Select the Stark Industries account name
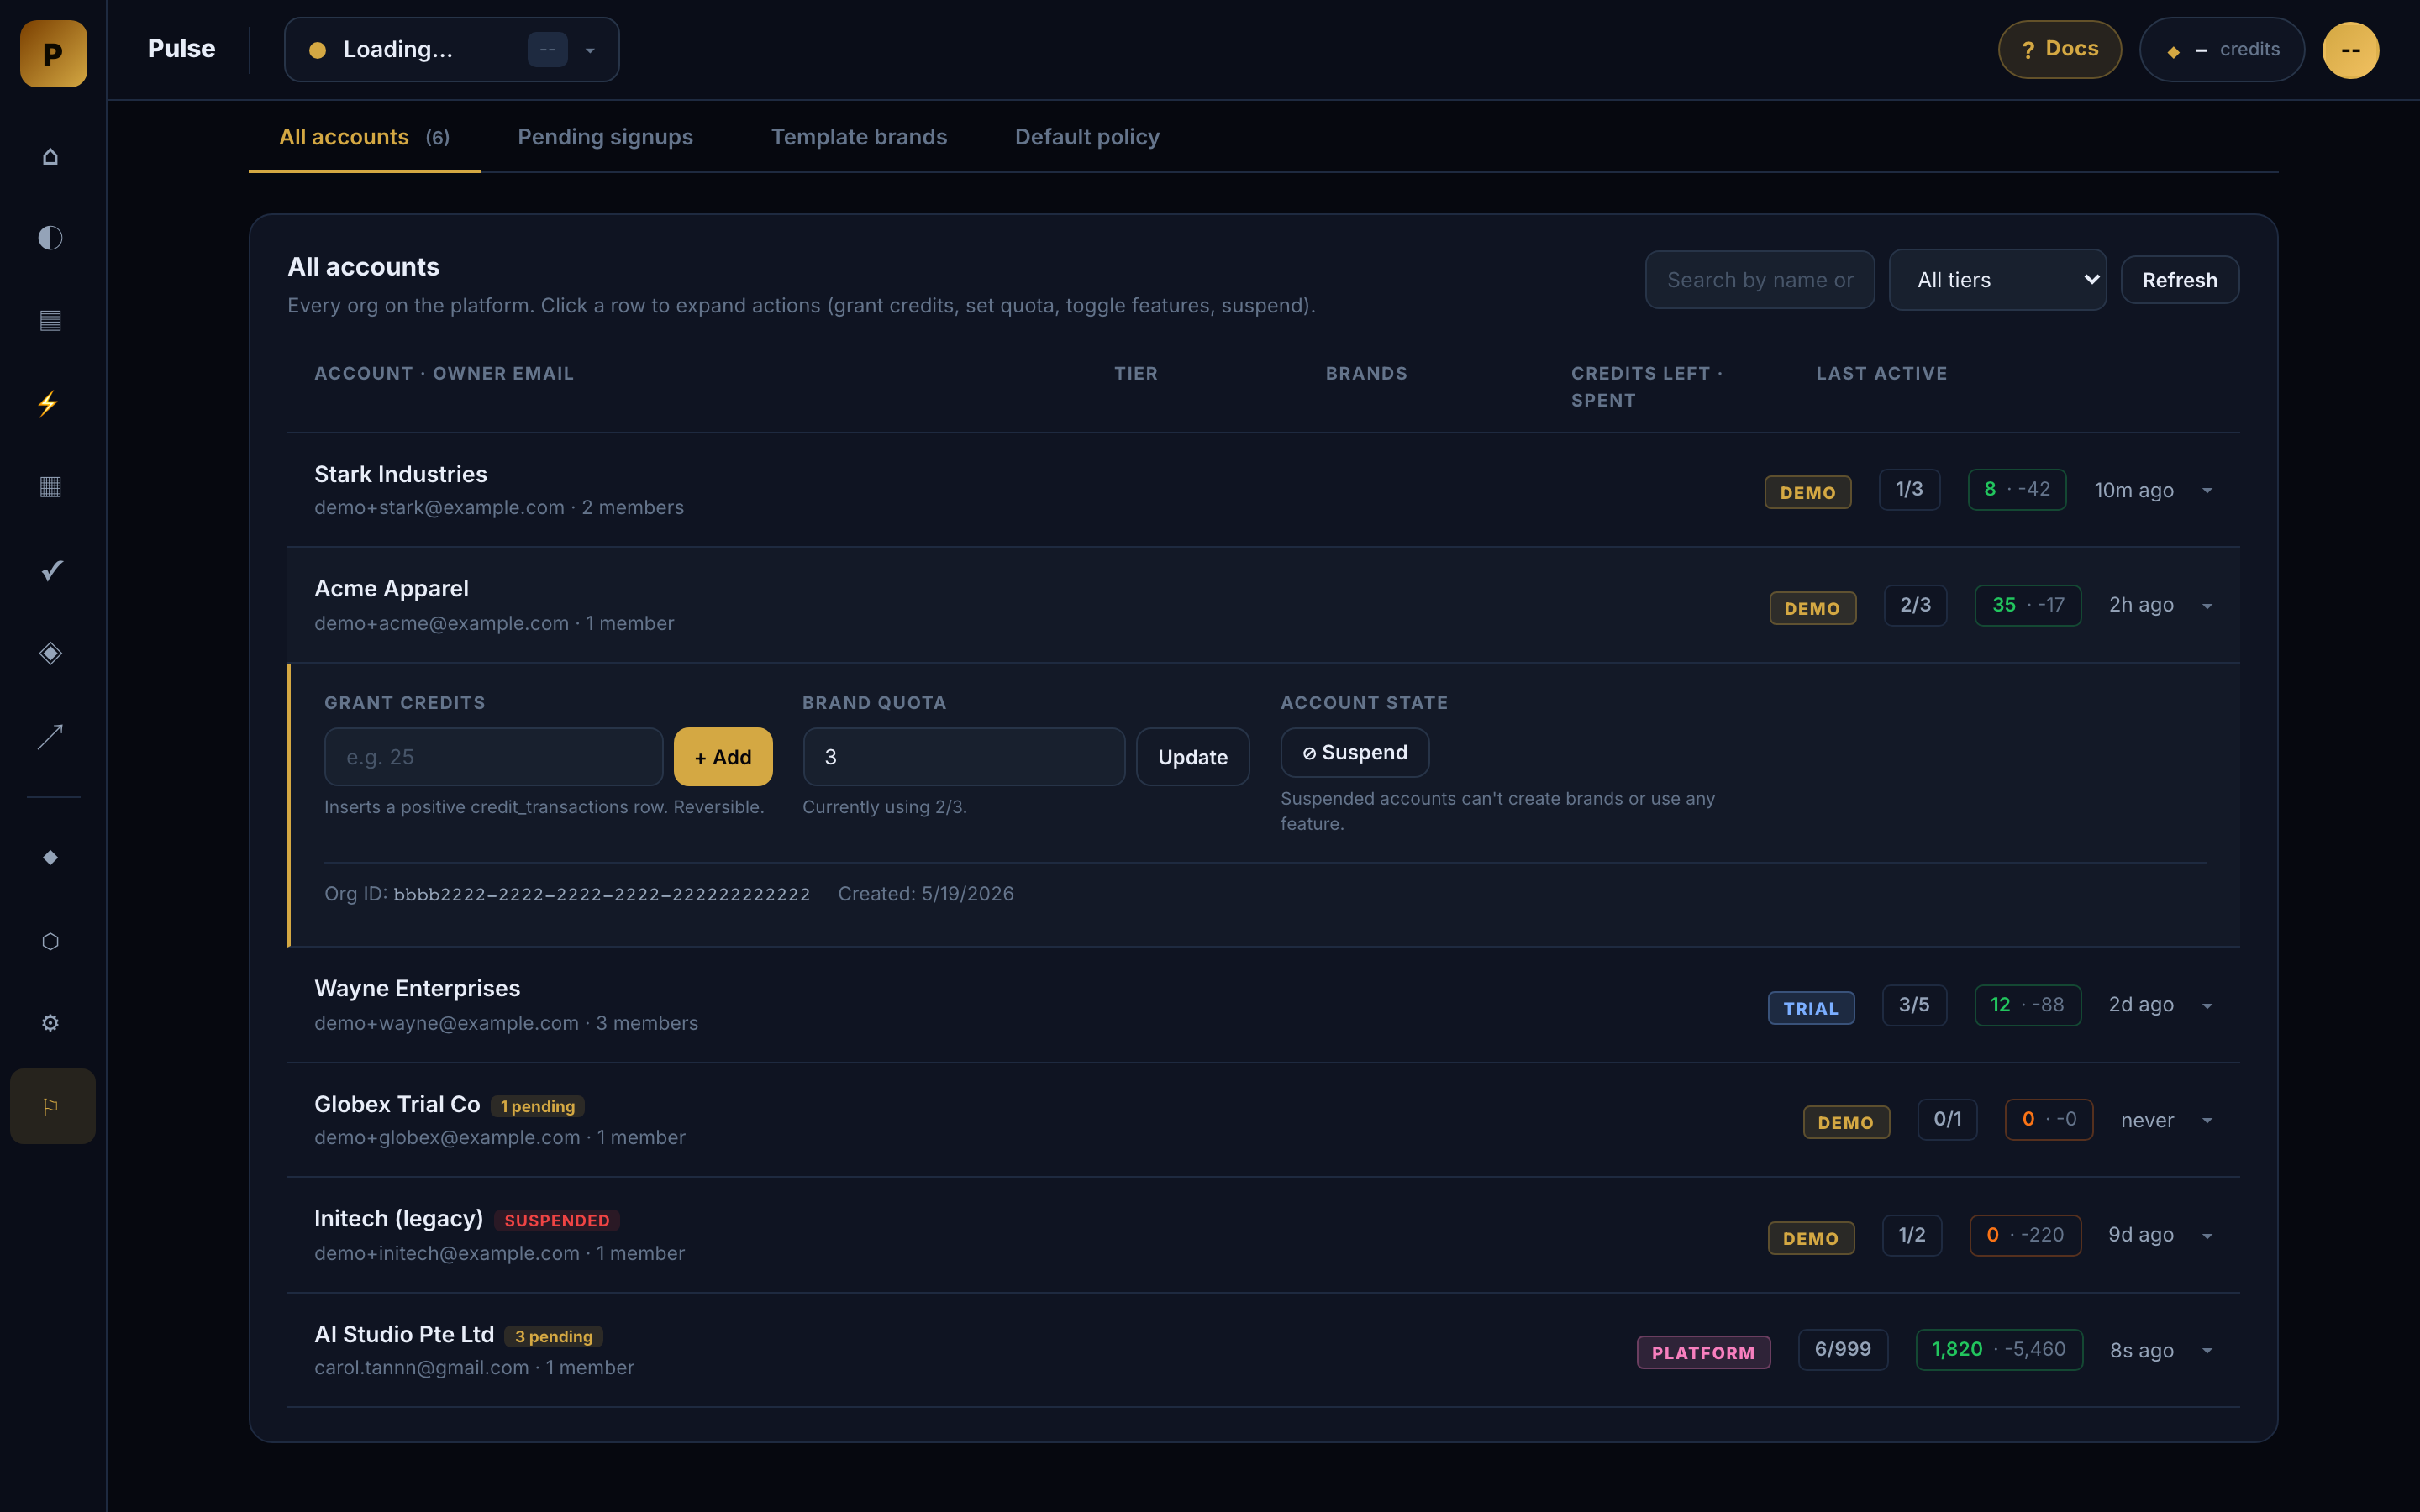This screenshot has width=2420, height=1512. pyautogui.click(x=401, y=474)
